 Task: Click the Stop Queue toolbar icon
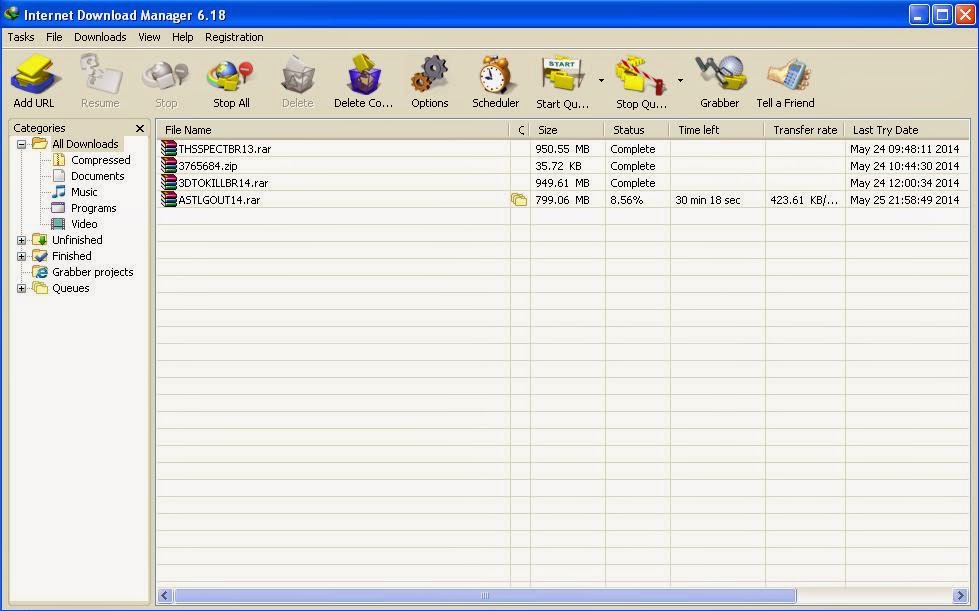pos(640,75)
